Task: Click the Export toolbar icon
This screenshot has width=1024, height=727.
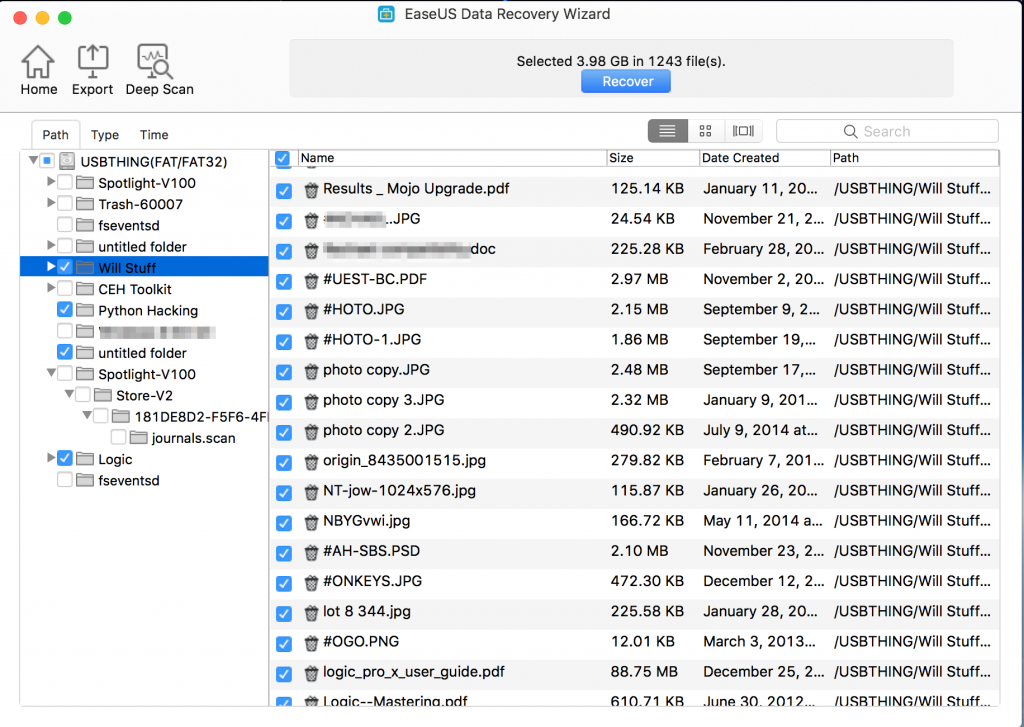Action: [93, 62]
